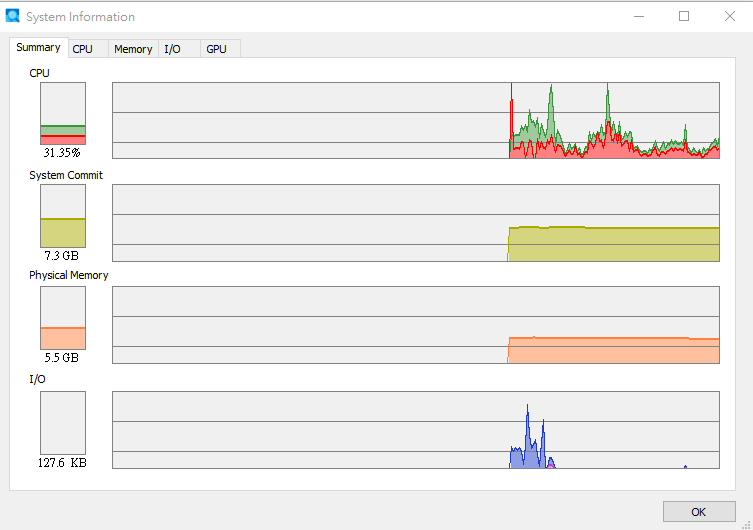Click the System Commit meter showing 7.3 GB

[63, 216]
